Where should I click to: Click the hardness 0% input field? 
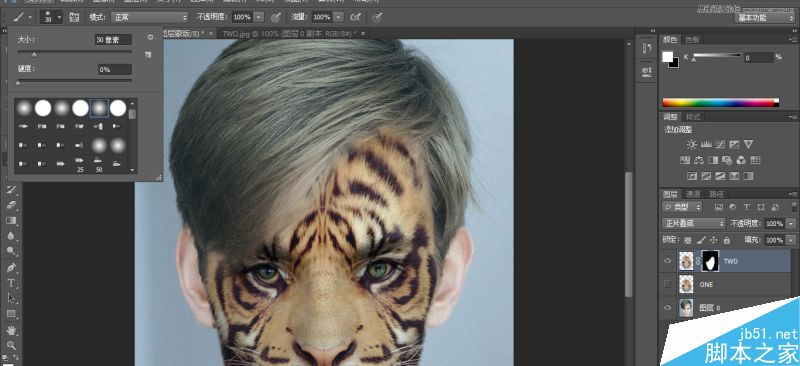pyautogui.click(x=115, y=69)
